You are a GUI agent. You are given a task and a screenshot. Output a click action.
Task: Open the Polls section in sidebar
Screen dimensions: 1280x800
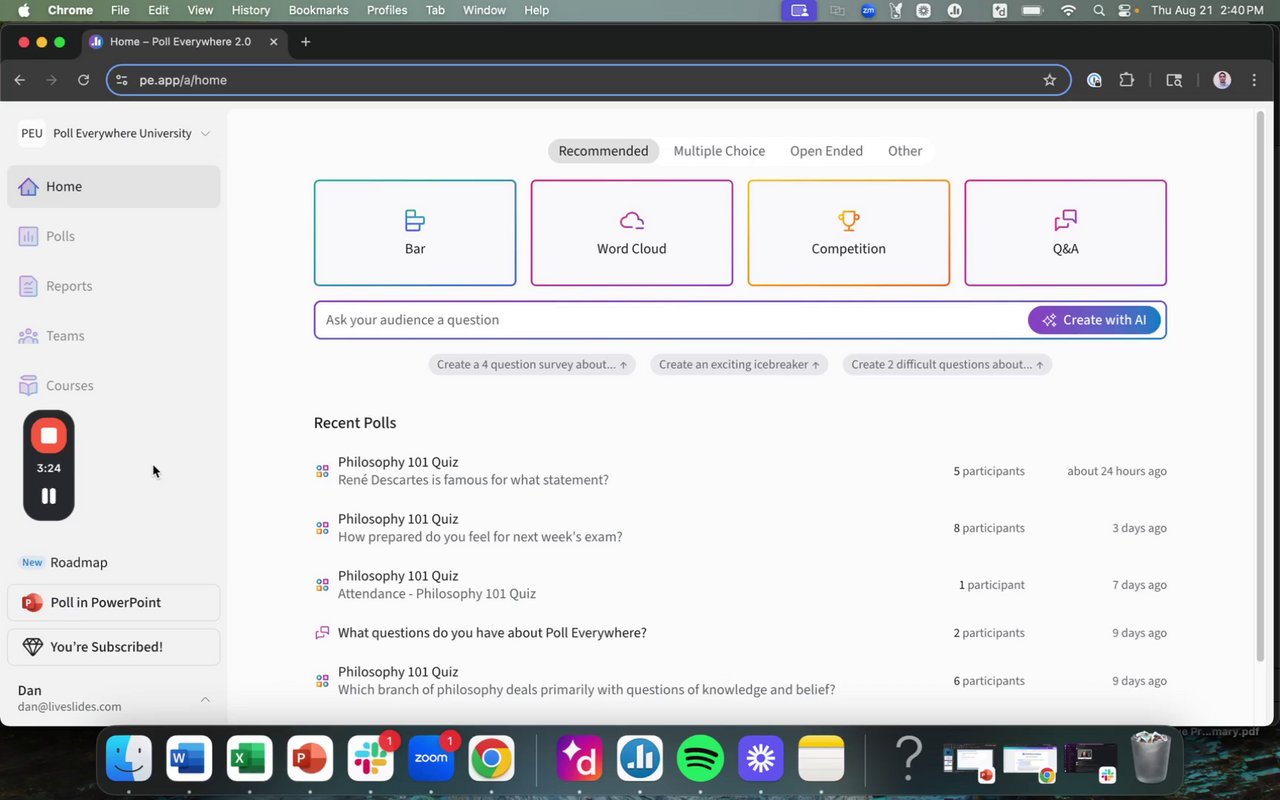[x=113, y=236]
